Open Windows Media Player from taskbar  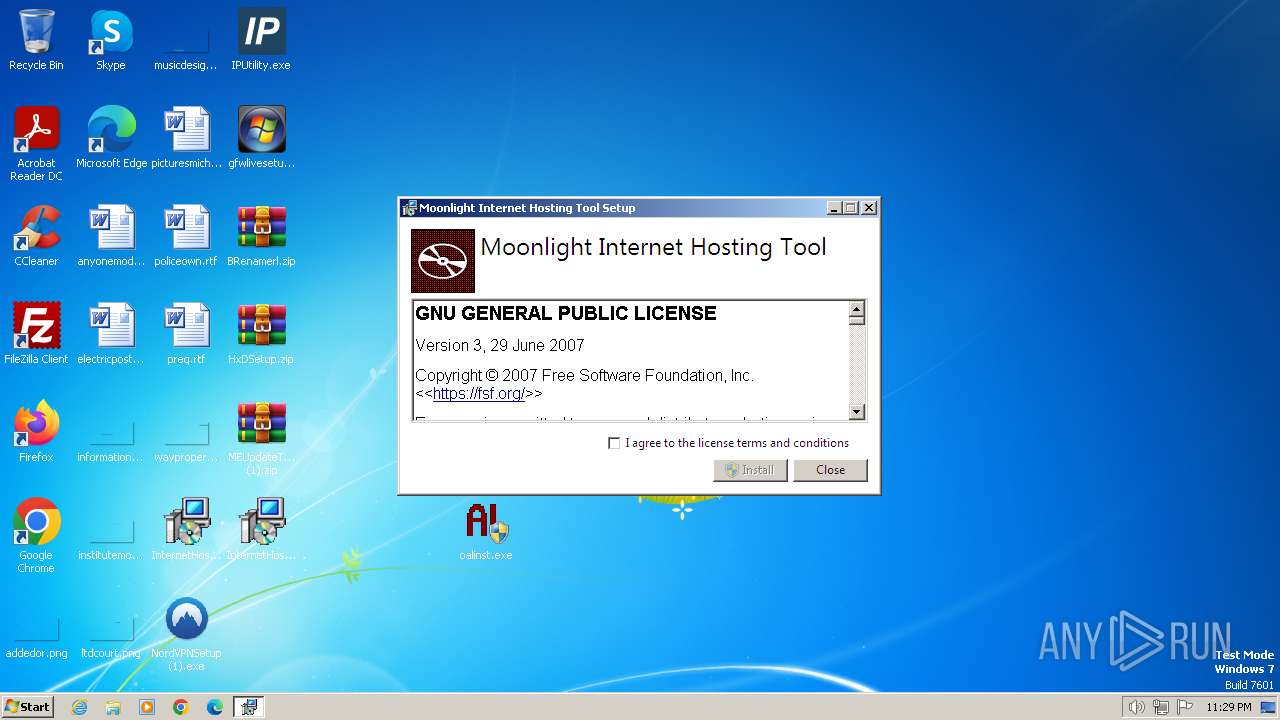click(x=147, y=707)
